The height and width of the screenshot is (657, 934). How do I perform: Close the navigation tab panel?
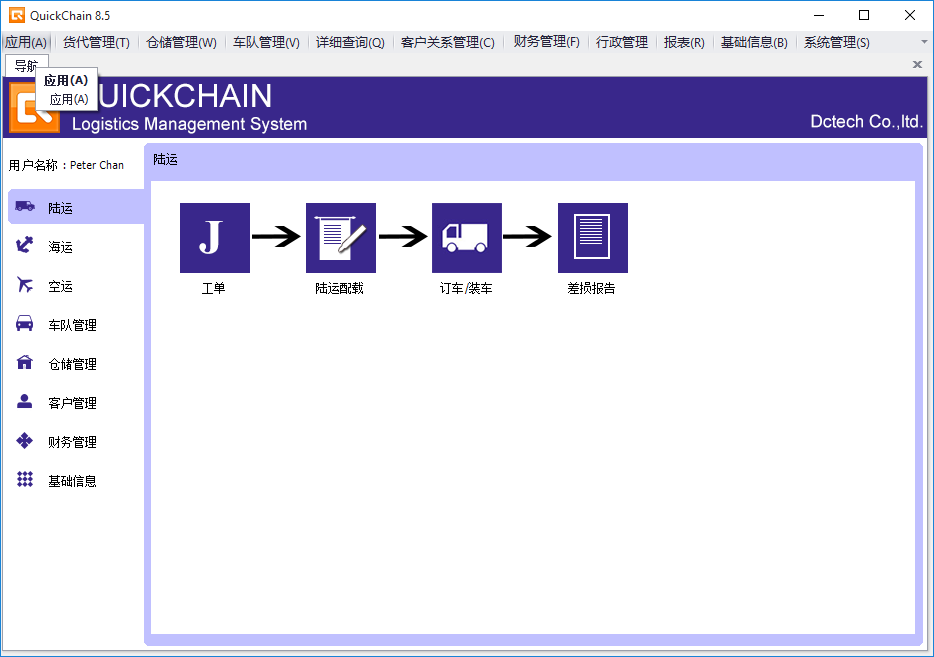[x=917, y=64]
